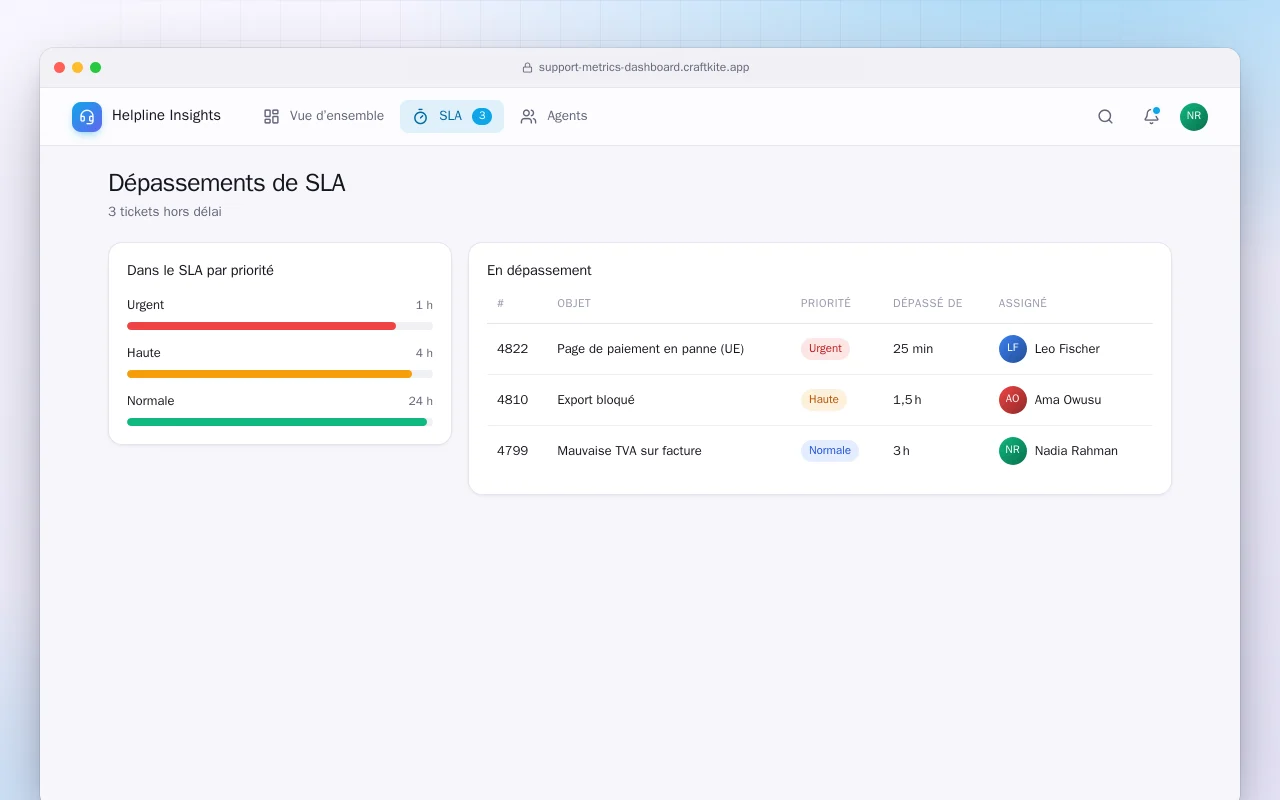Click assignee name Ama Owusu

pyautogui.click(x=1068, y=400)
